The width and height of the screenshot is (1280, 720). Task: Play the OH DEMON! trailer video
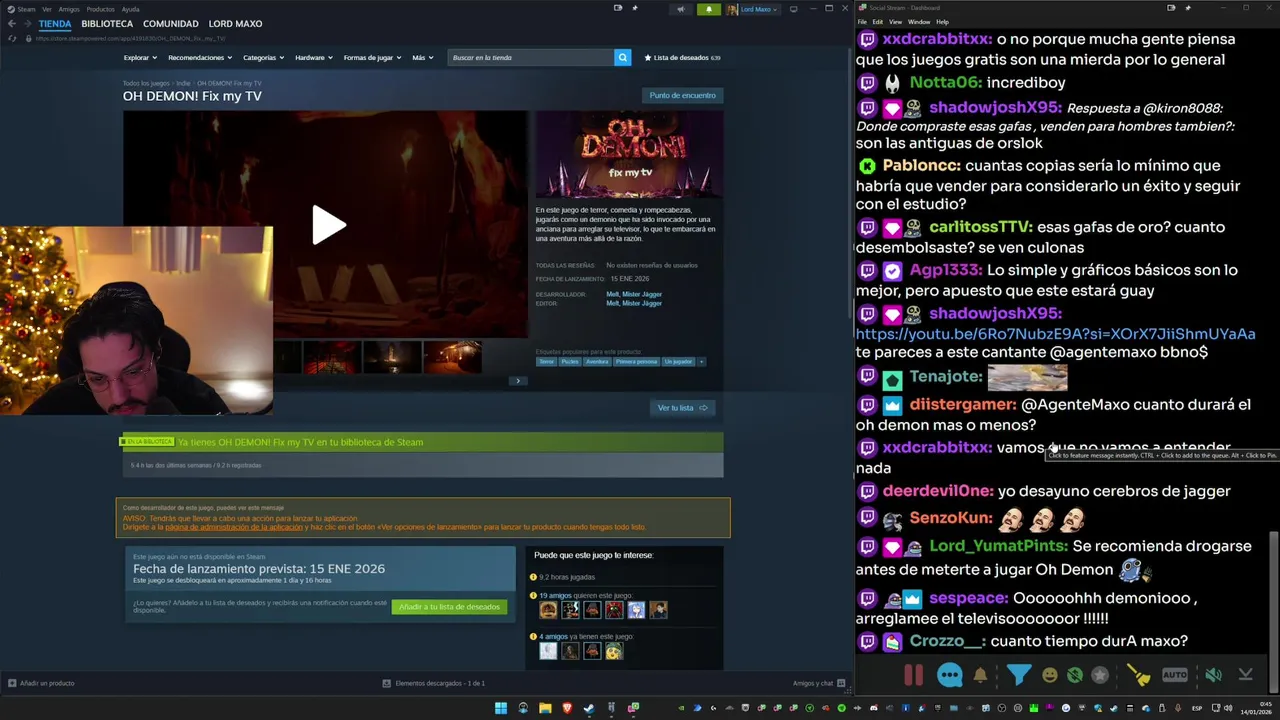coord(327,225)
